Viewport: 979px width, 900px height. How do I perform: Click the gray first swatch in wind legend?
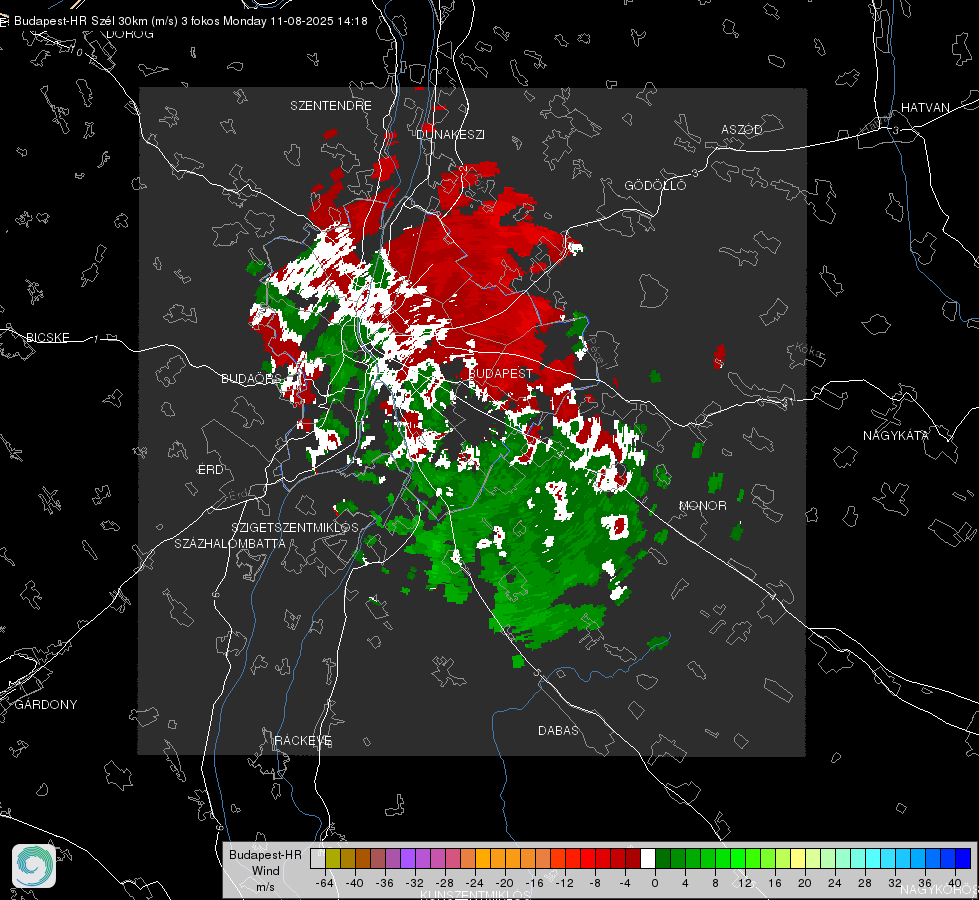click(x=317, y=859)
